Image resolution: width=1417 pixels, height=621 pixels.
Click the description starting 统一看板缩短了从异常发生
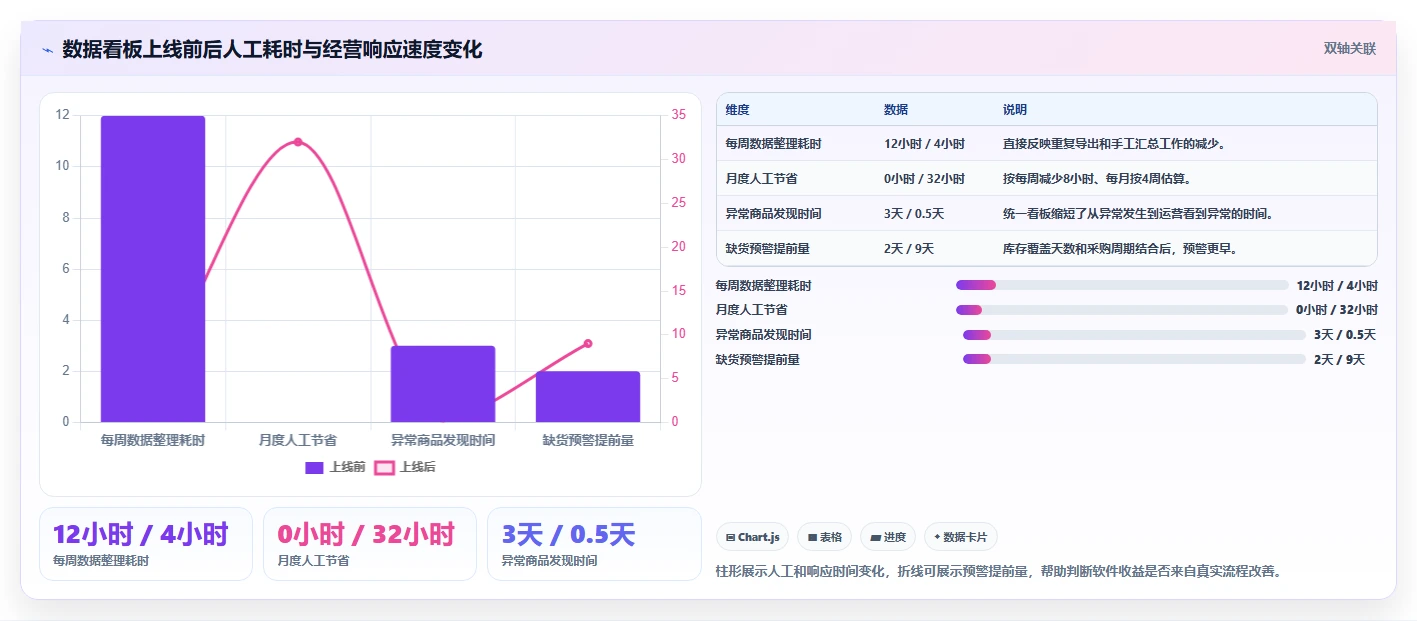coord(1138,214)
